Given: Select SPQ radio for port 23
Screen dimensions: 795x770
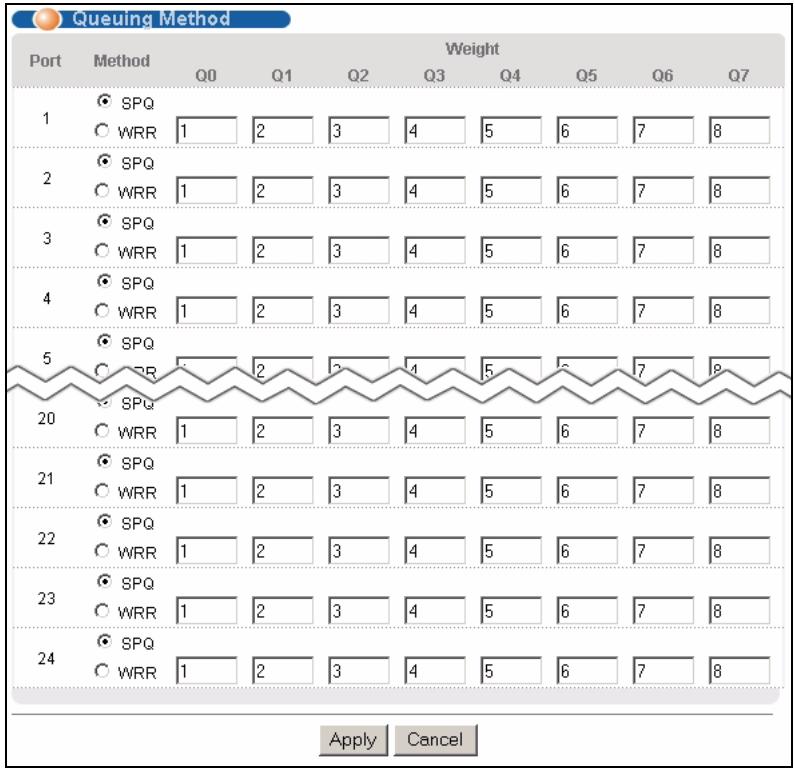Looking at the screenshot, I should point(104,581).
